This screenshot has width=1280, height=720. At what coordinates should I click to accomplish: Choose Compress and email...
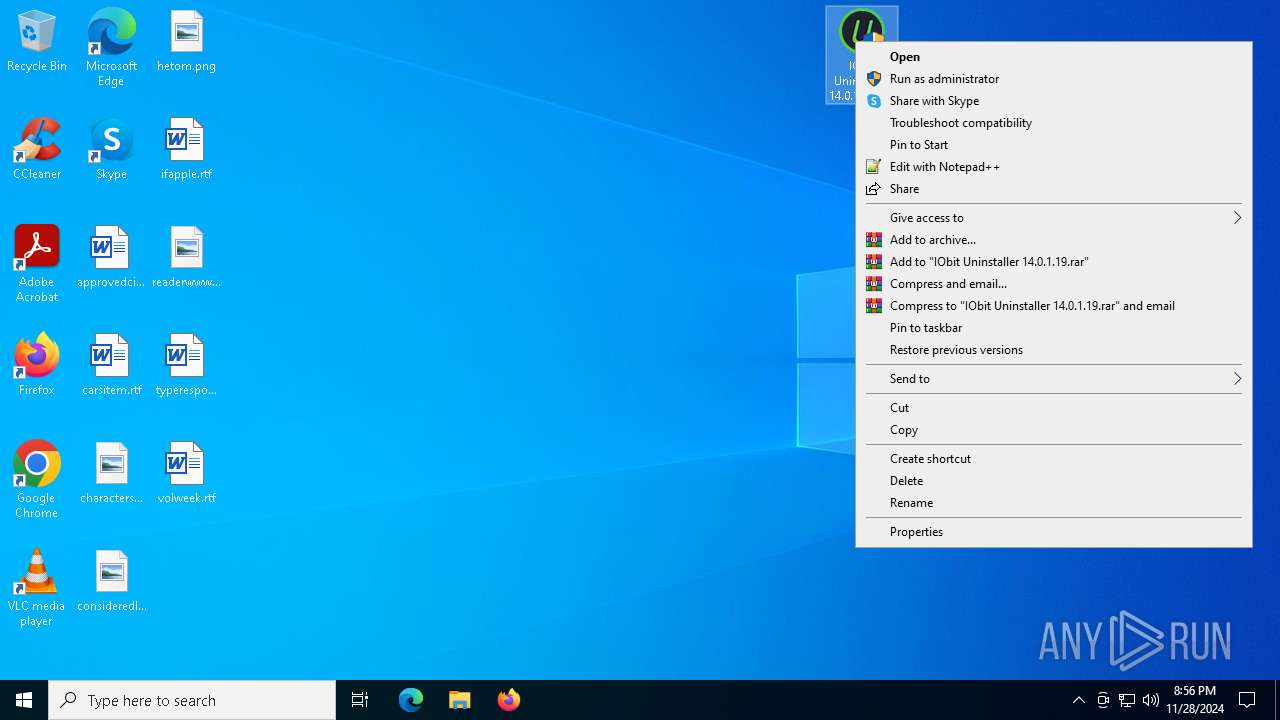pos(1054,284)
